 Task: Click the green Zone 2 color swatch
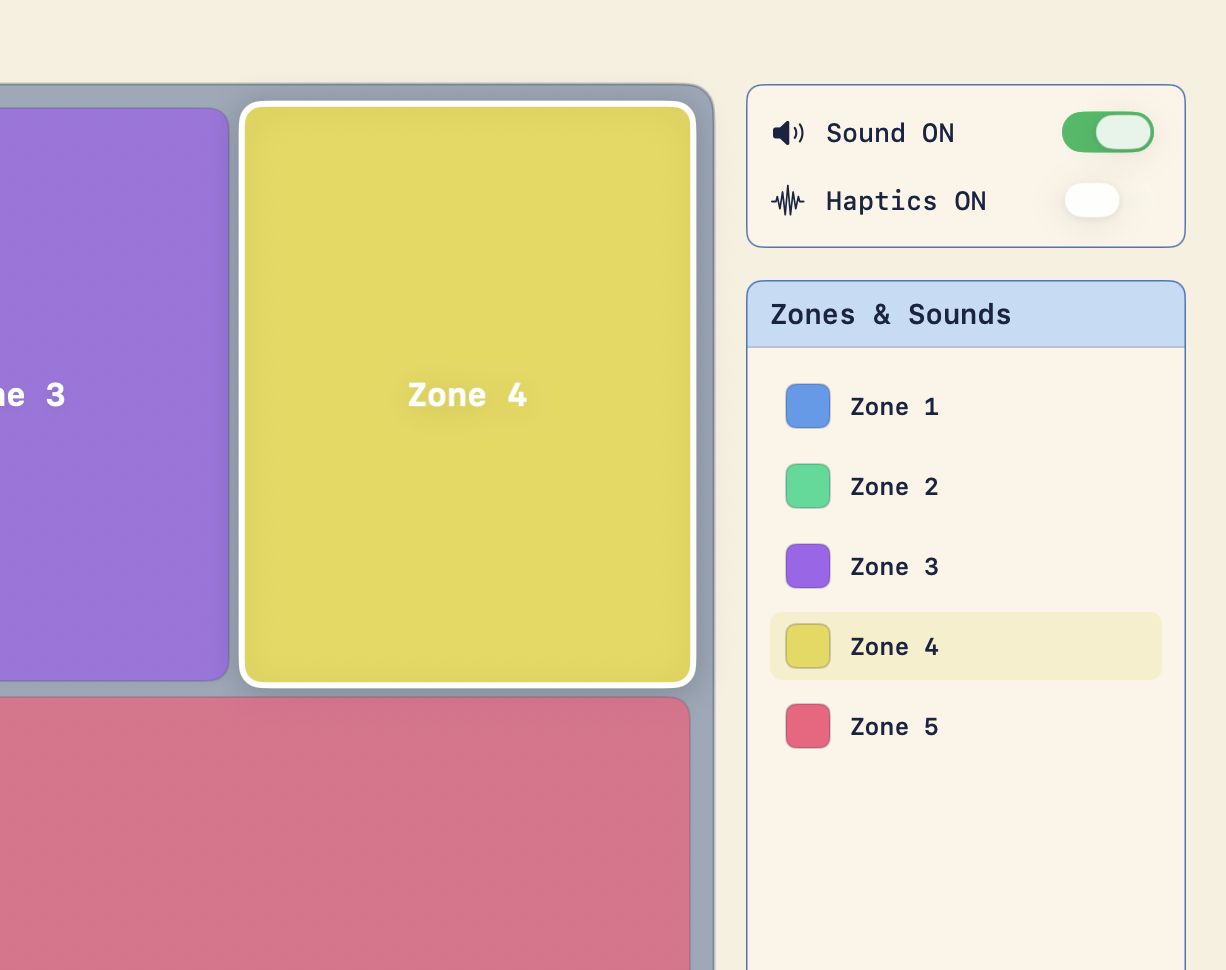pos(808,486)
